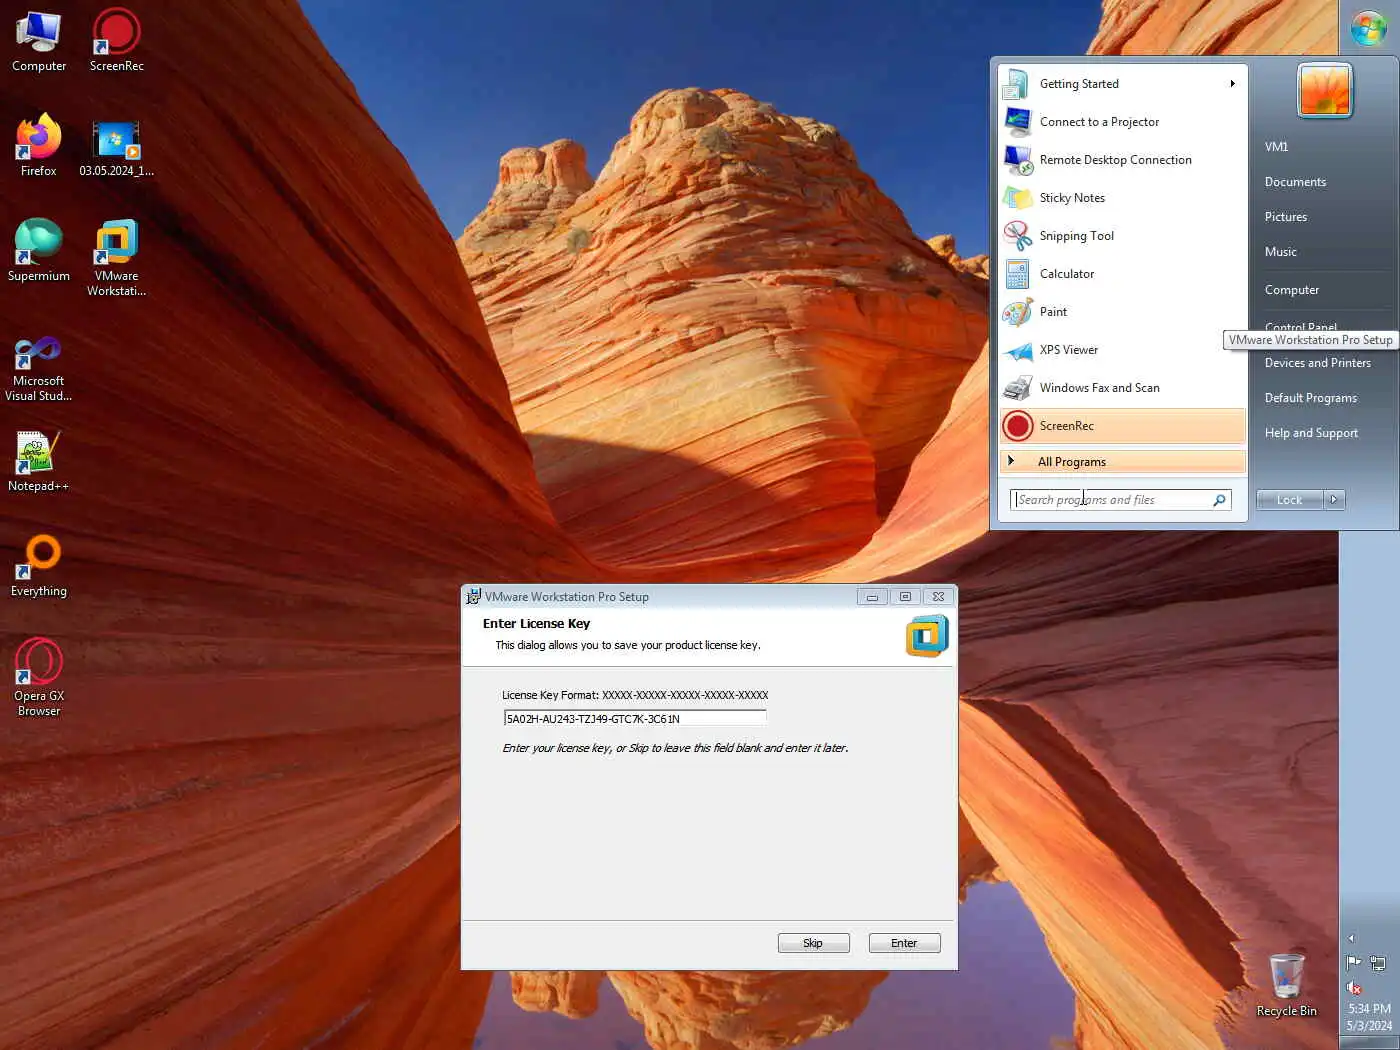The height and width of the screenshot is (1050, 1400).
Task: Click the XPS Viewer paper plane icon
Action: coord(1018,350)
